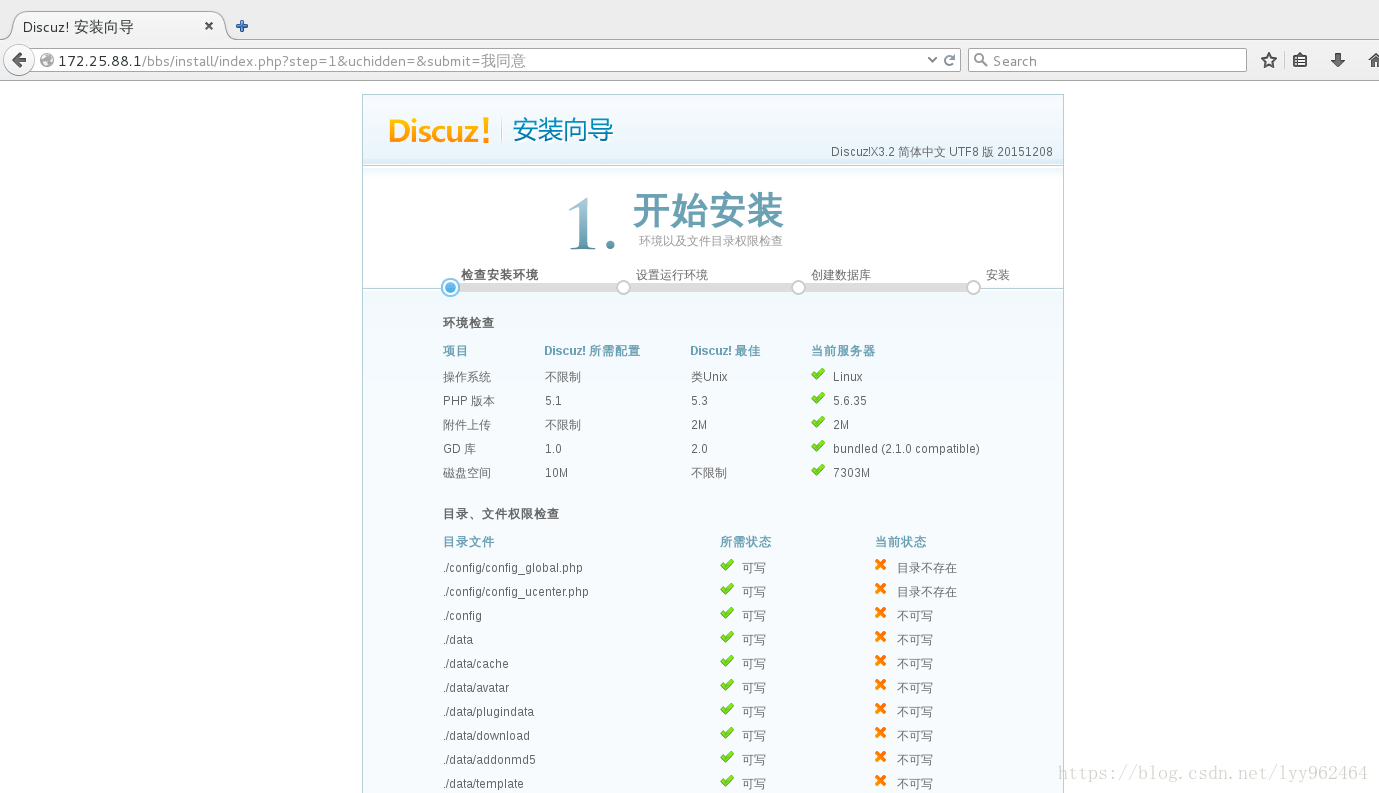Click the 磁盘空间 row label

(x=467, y=473)
